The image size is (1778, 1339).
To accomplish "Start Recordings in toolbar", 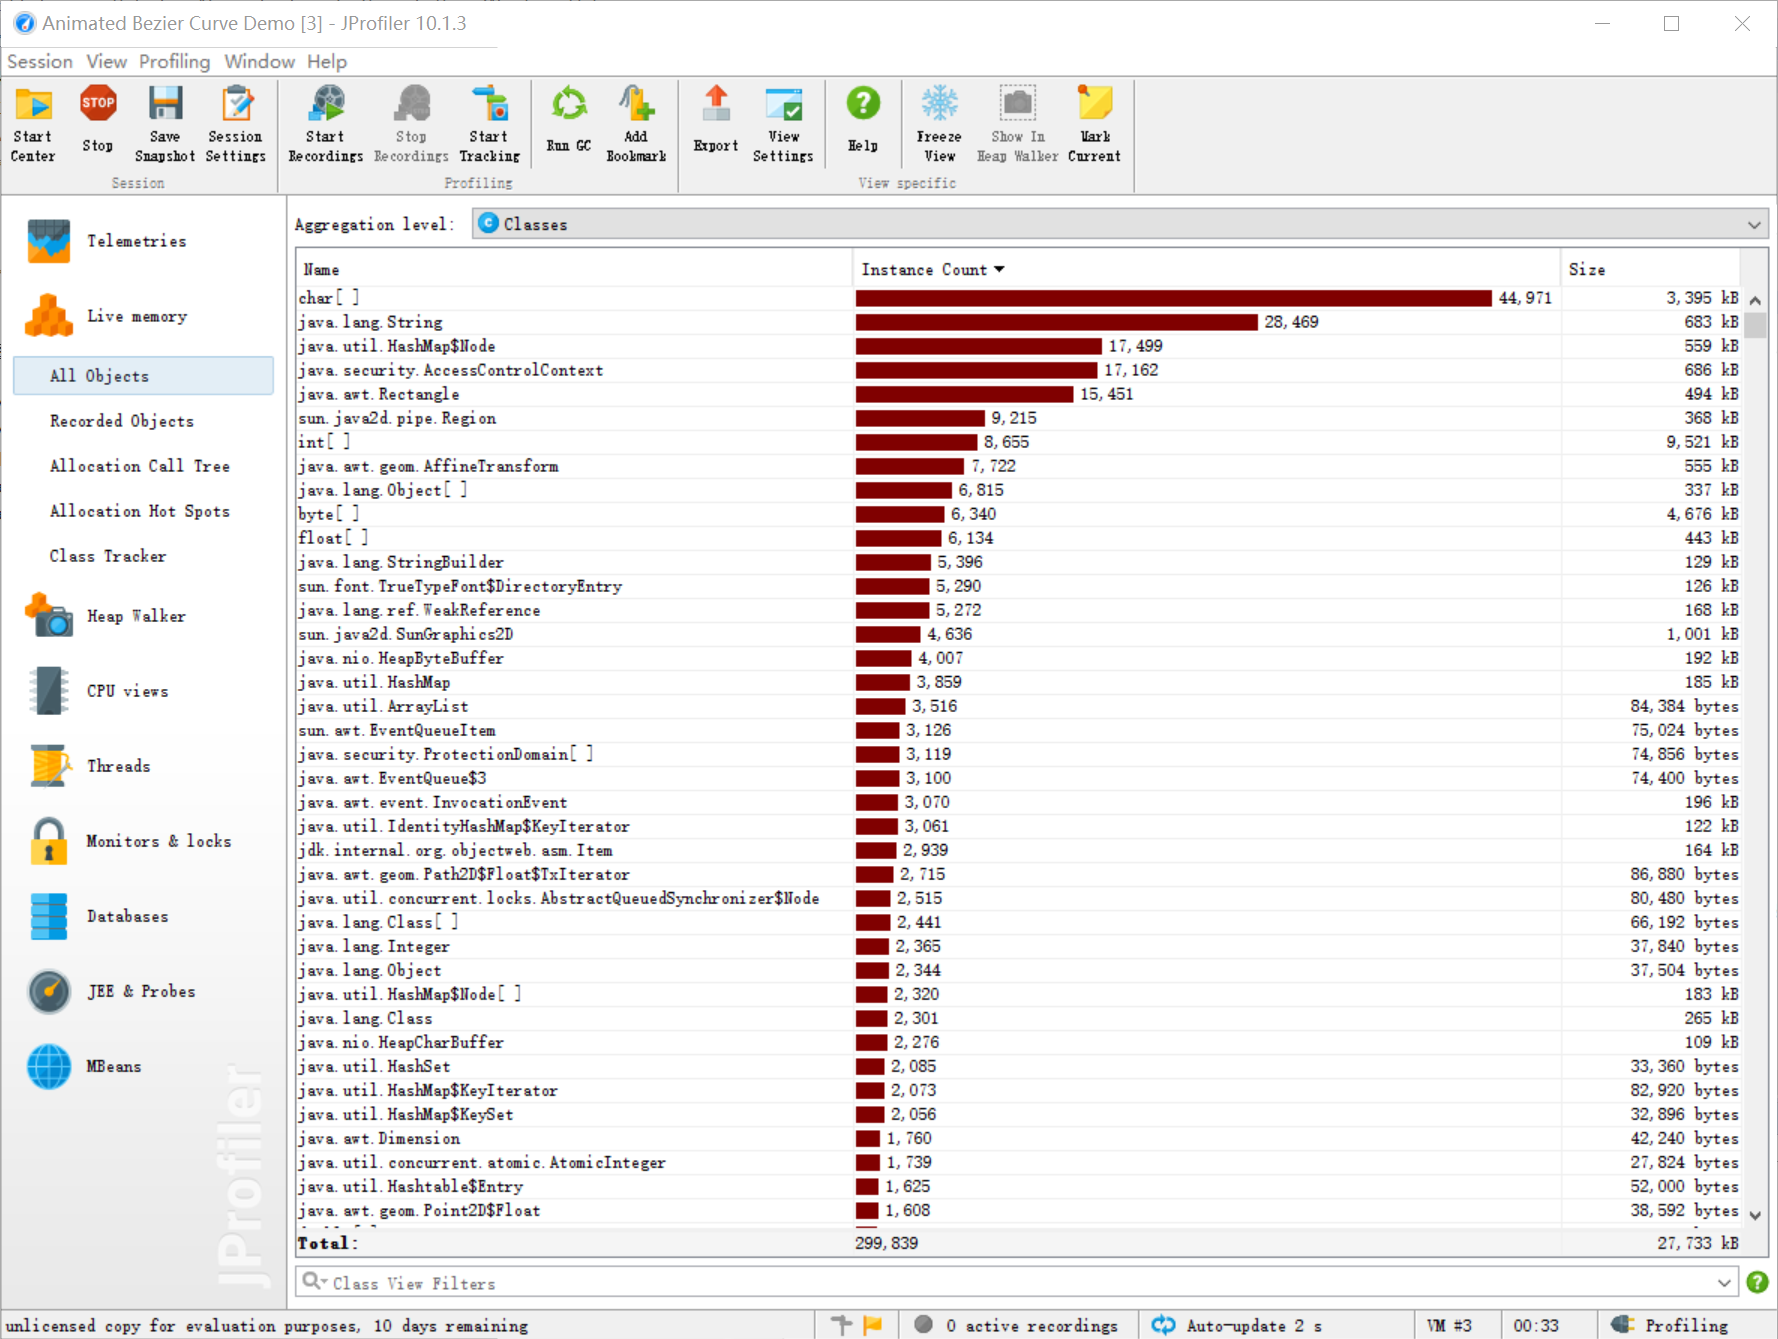I will click(x=326, y=125).
